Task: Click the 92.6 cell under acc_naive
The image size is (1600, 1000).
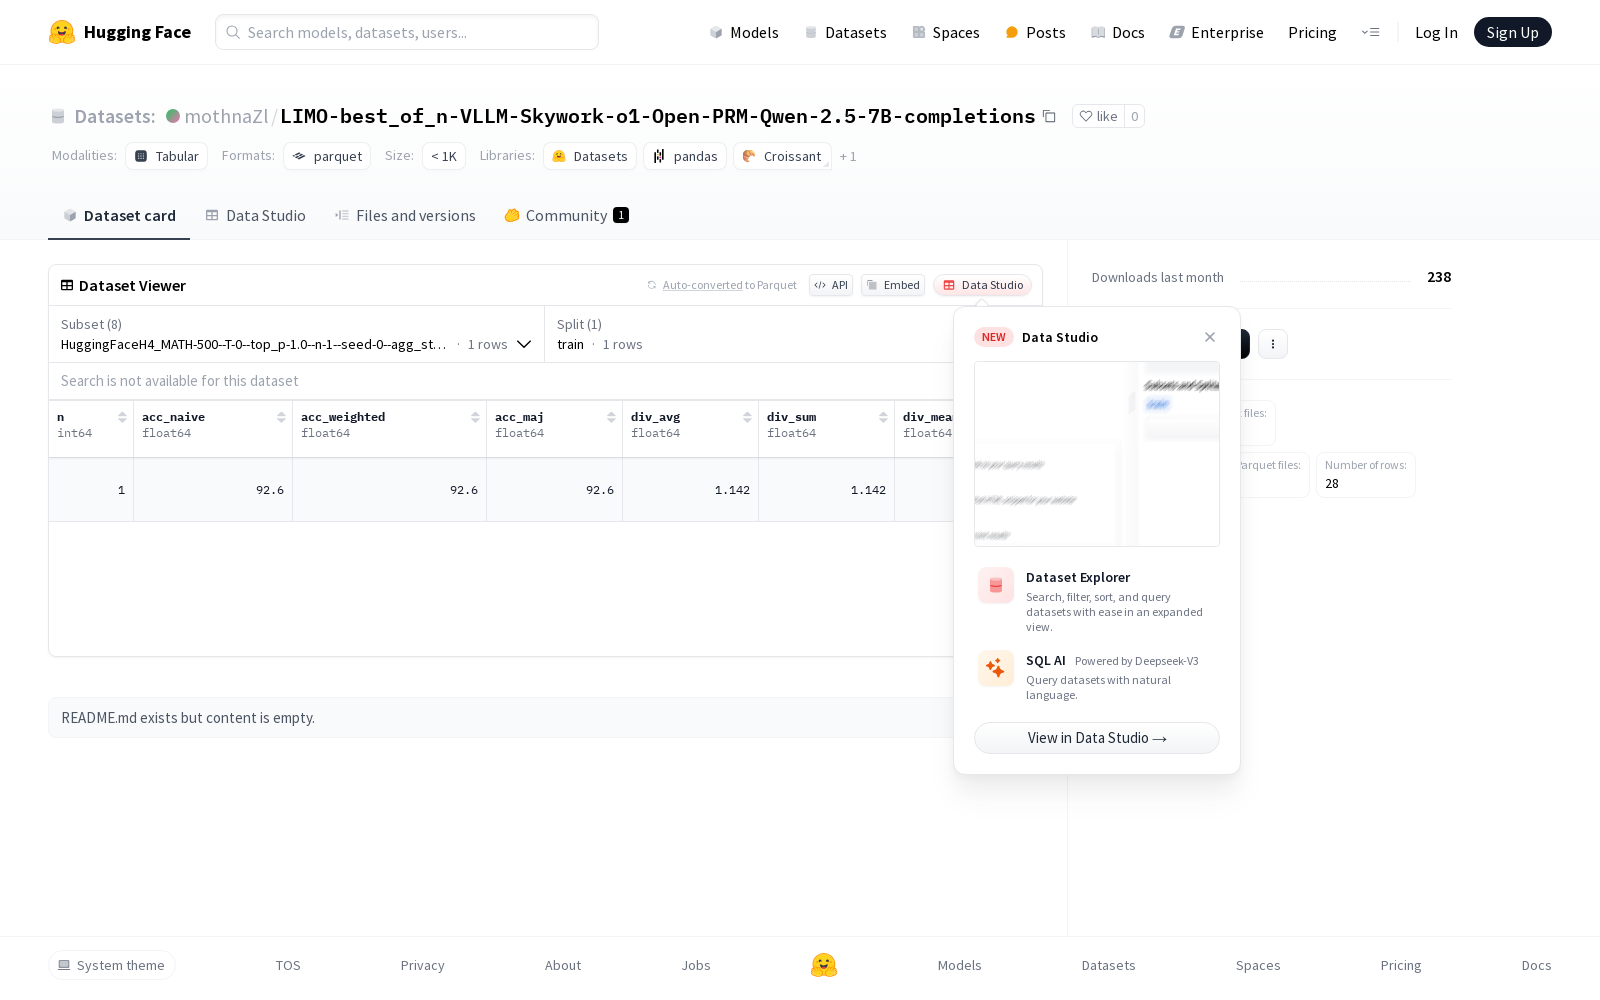Action: point(213,490)
